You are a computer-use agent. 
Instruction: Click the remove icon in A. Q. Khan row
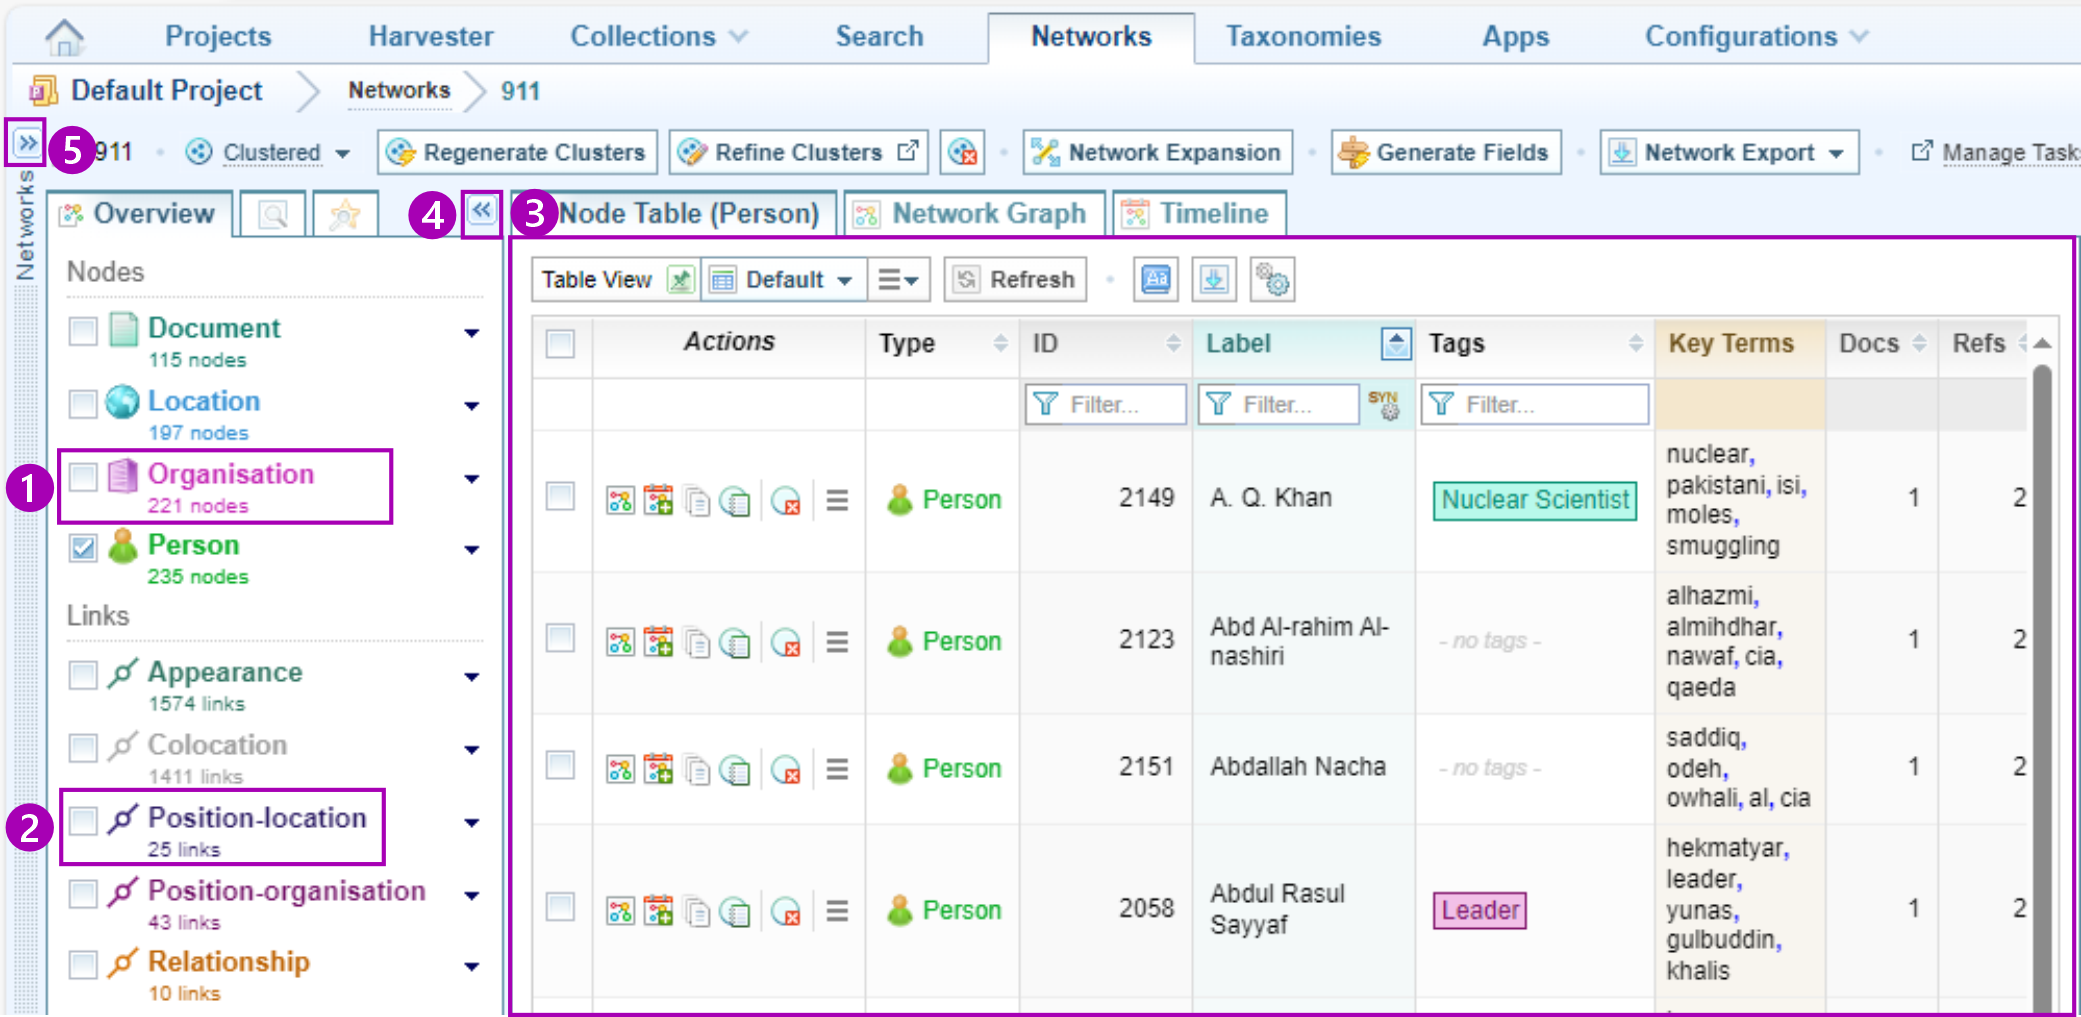[x=787, y=500]
